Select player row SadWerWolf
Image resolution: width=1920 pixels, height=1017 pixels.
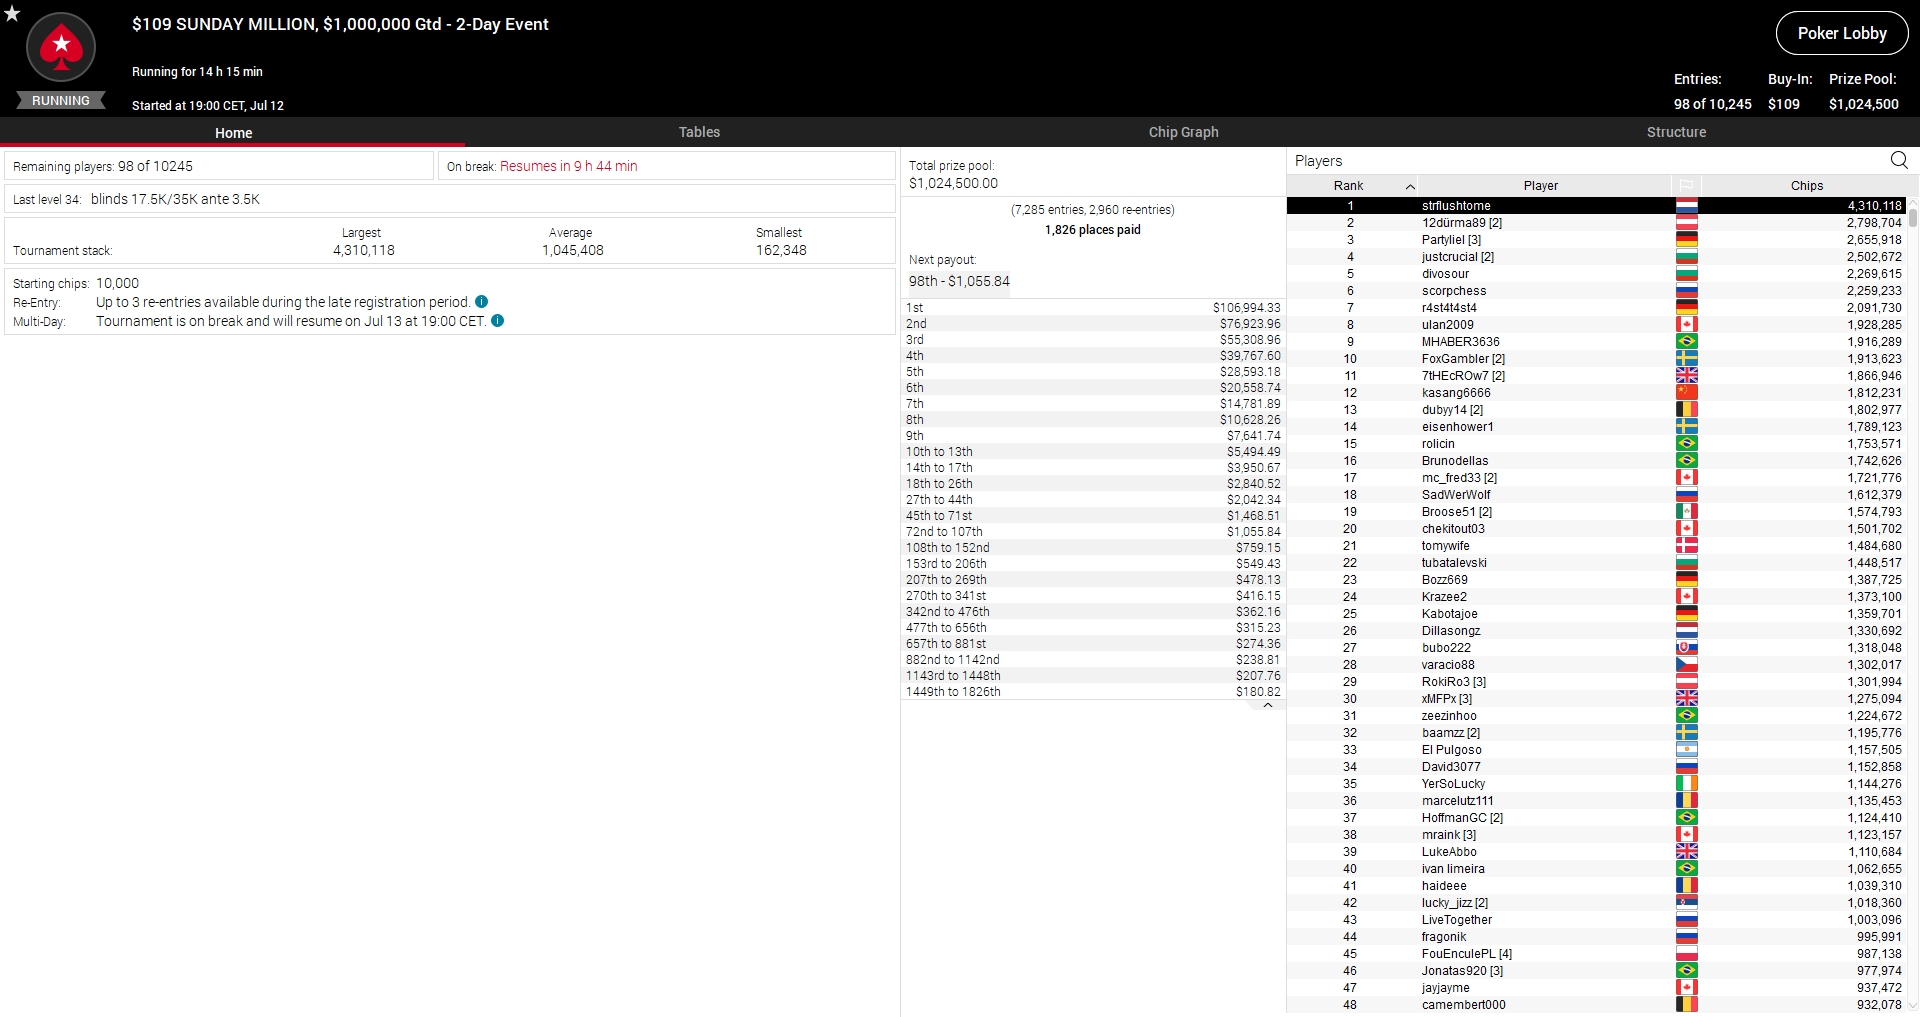(x=1597, y=494)
